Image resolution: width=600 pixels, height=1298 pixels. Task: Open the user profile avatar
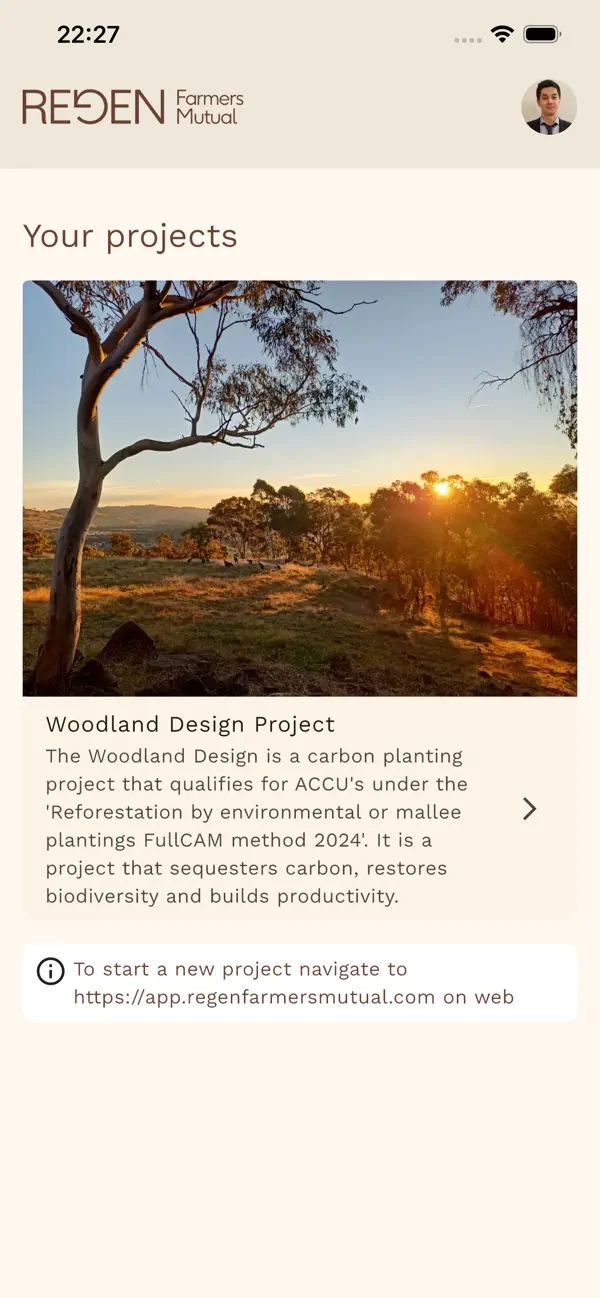point(549,107)
